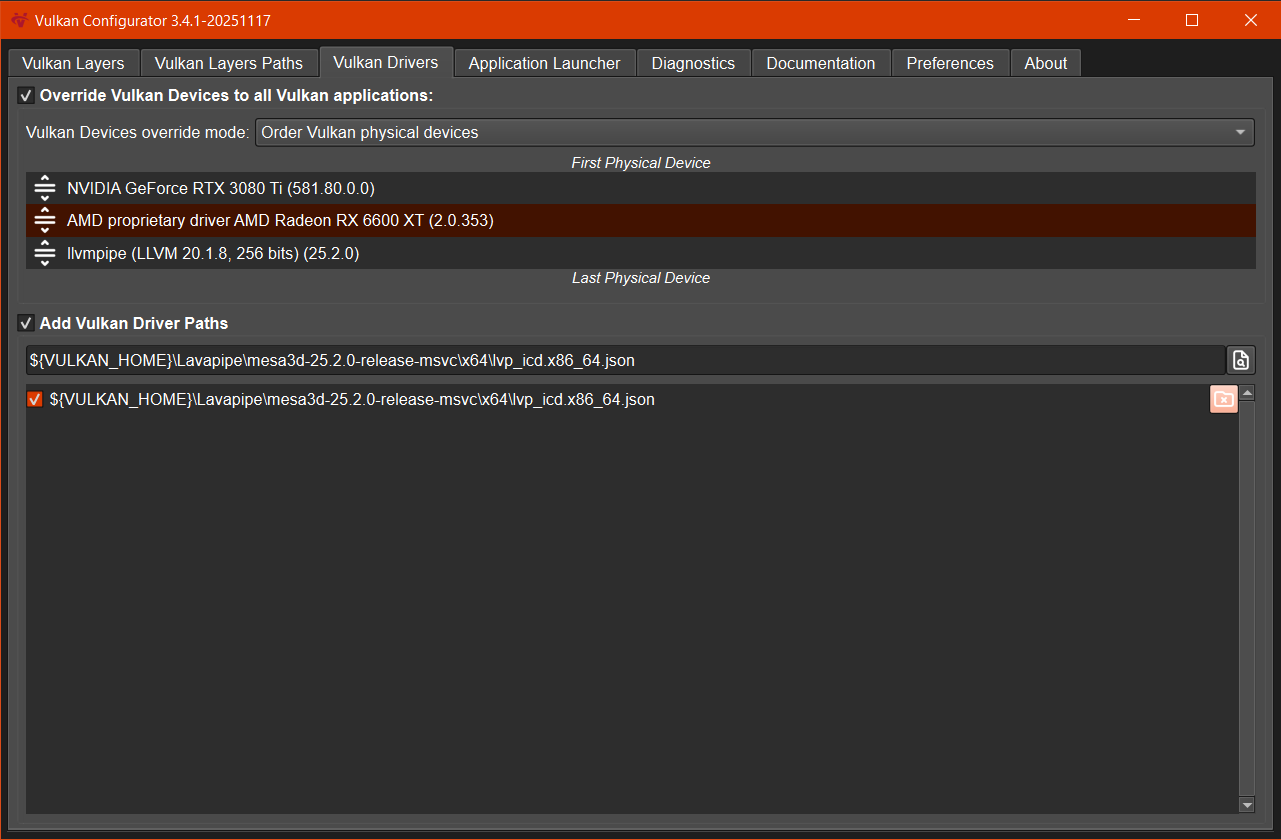
Task: Click the browse driver file icon
Action: point(1241,360)
